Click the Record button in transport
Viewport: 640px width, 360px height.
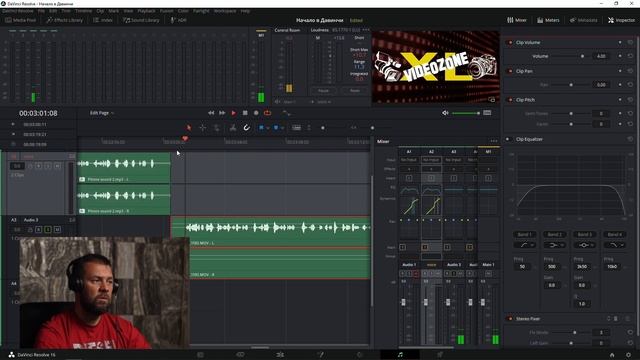tap(256, 113)
